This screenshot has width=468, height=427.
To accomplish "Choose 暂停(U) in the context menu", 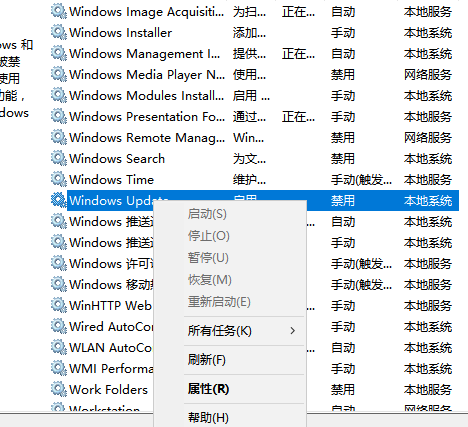I will [208, 258].
